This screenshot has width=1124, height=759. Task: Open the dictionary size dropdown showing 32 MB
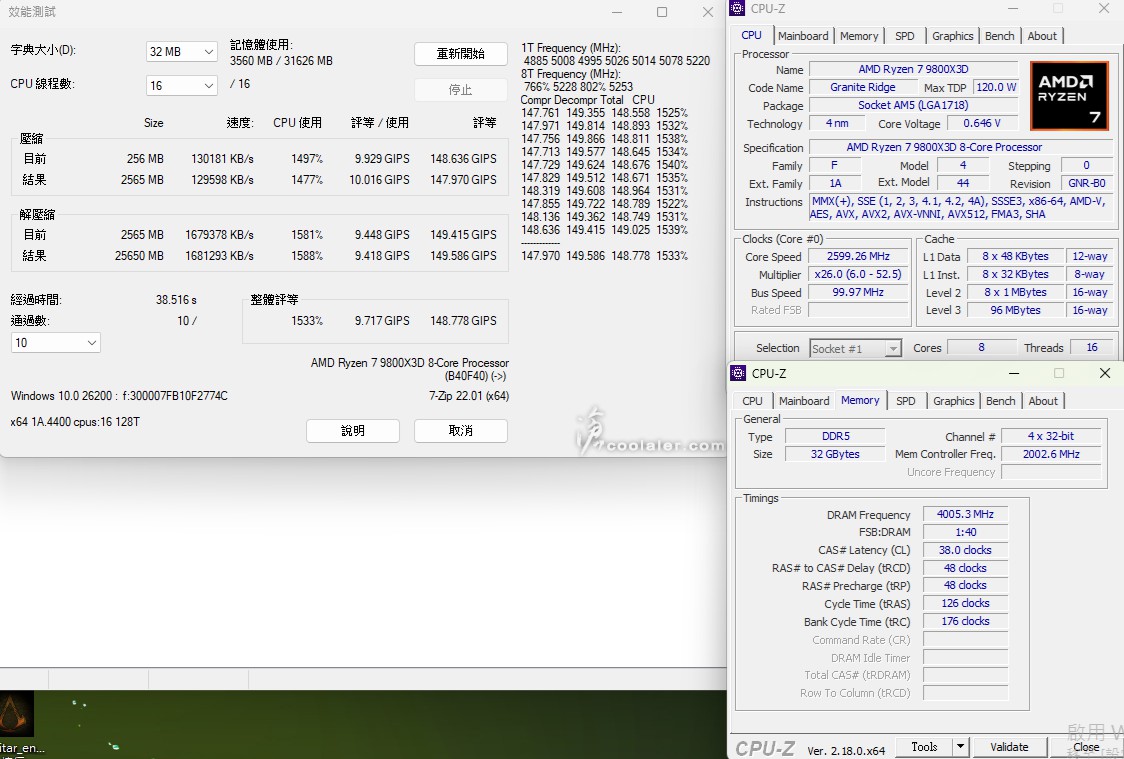pyautogui.click(x=181, y=52)
